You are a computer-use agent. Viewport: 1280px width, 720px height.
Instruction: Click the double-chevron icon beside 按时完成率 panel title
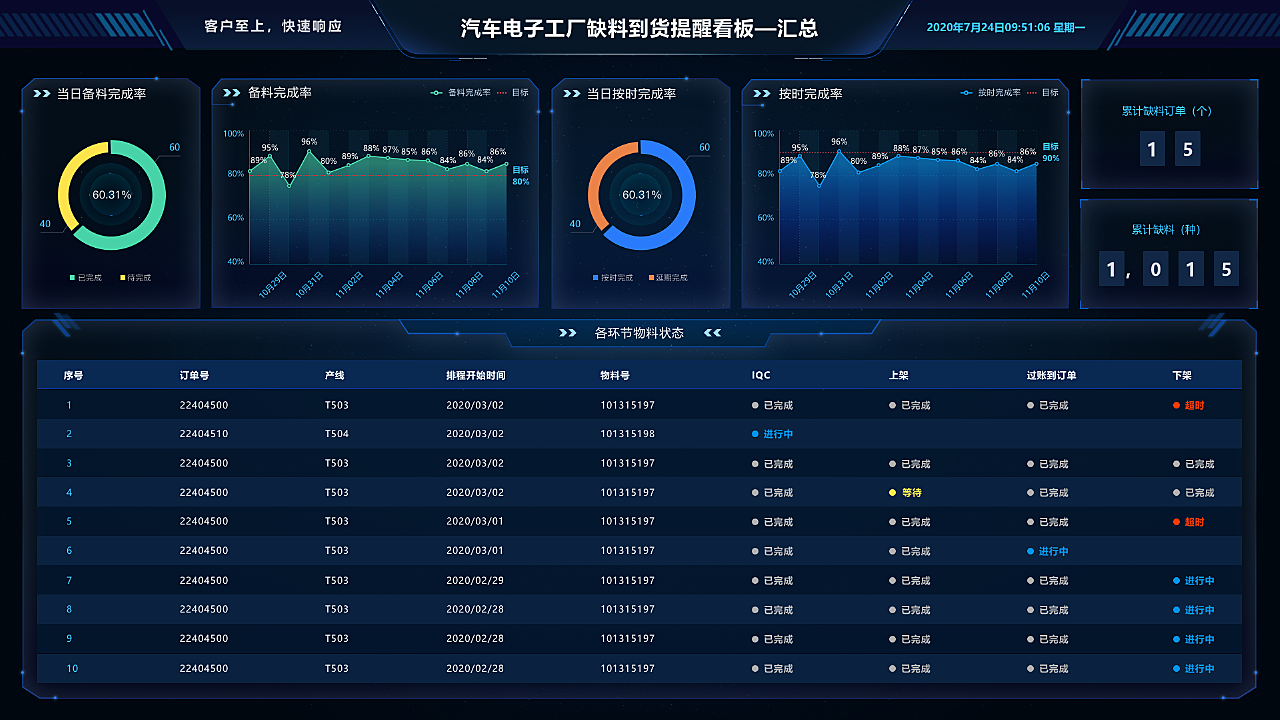pyautogui.click(x=762, y=93)
